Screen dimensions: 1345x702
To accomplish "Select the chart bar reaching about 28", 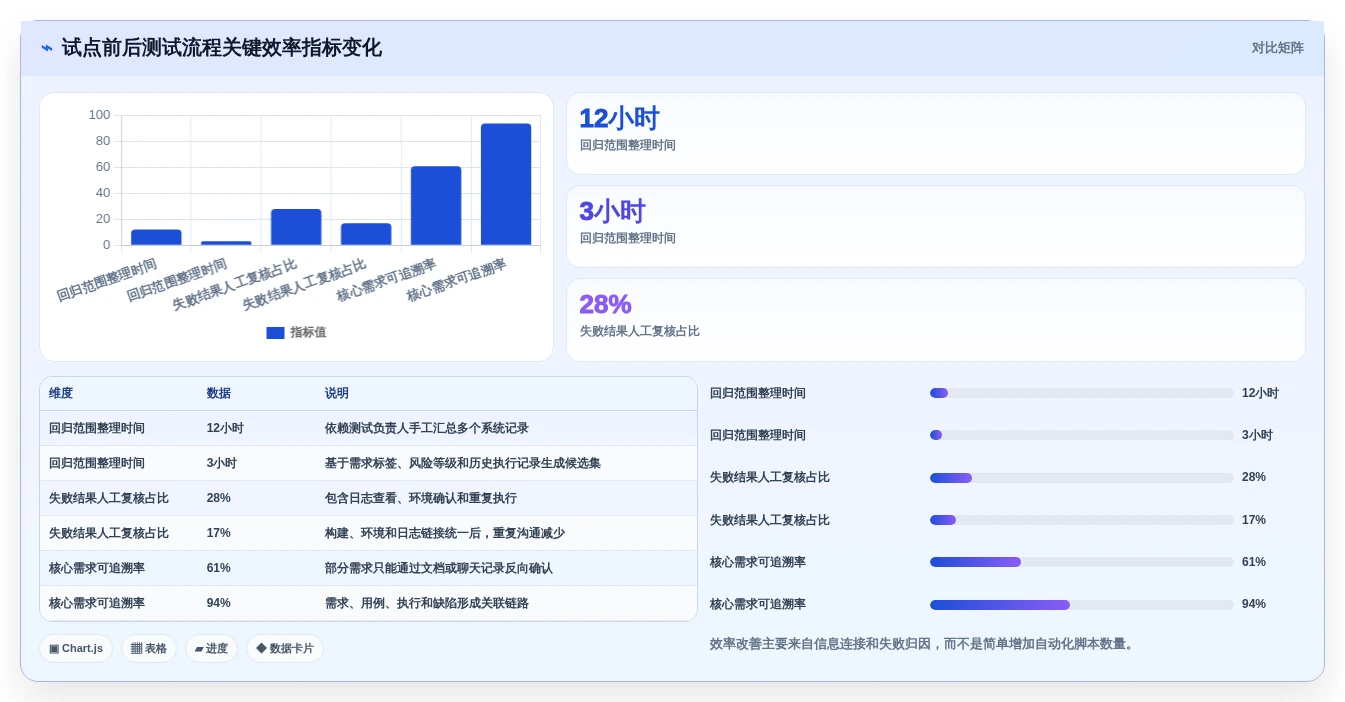I will (296, 227).
